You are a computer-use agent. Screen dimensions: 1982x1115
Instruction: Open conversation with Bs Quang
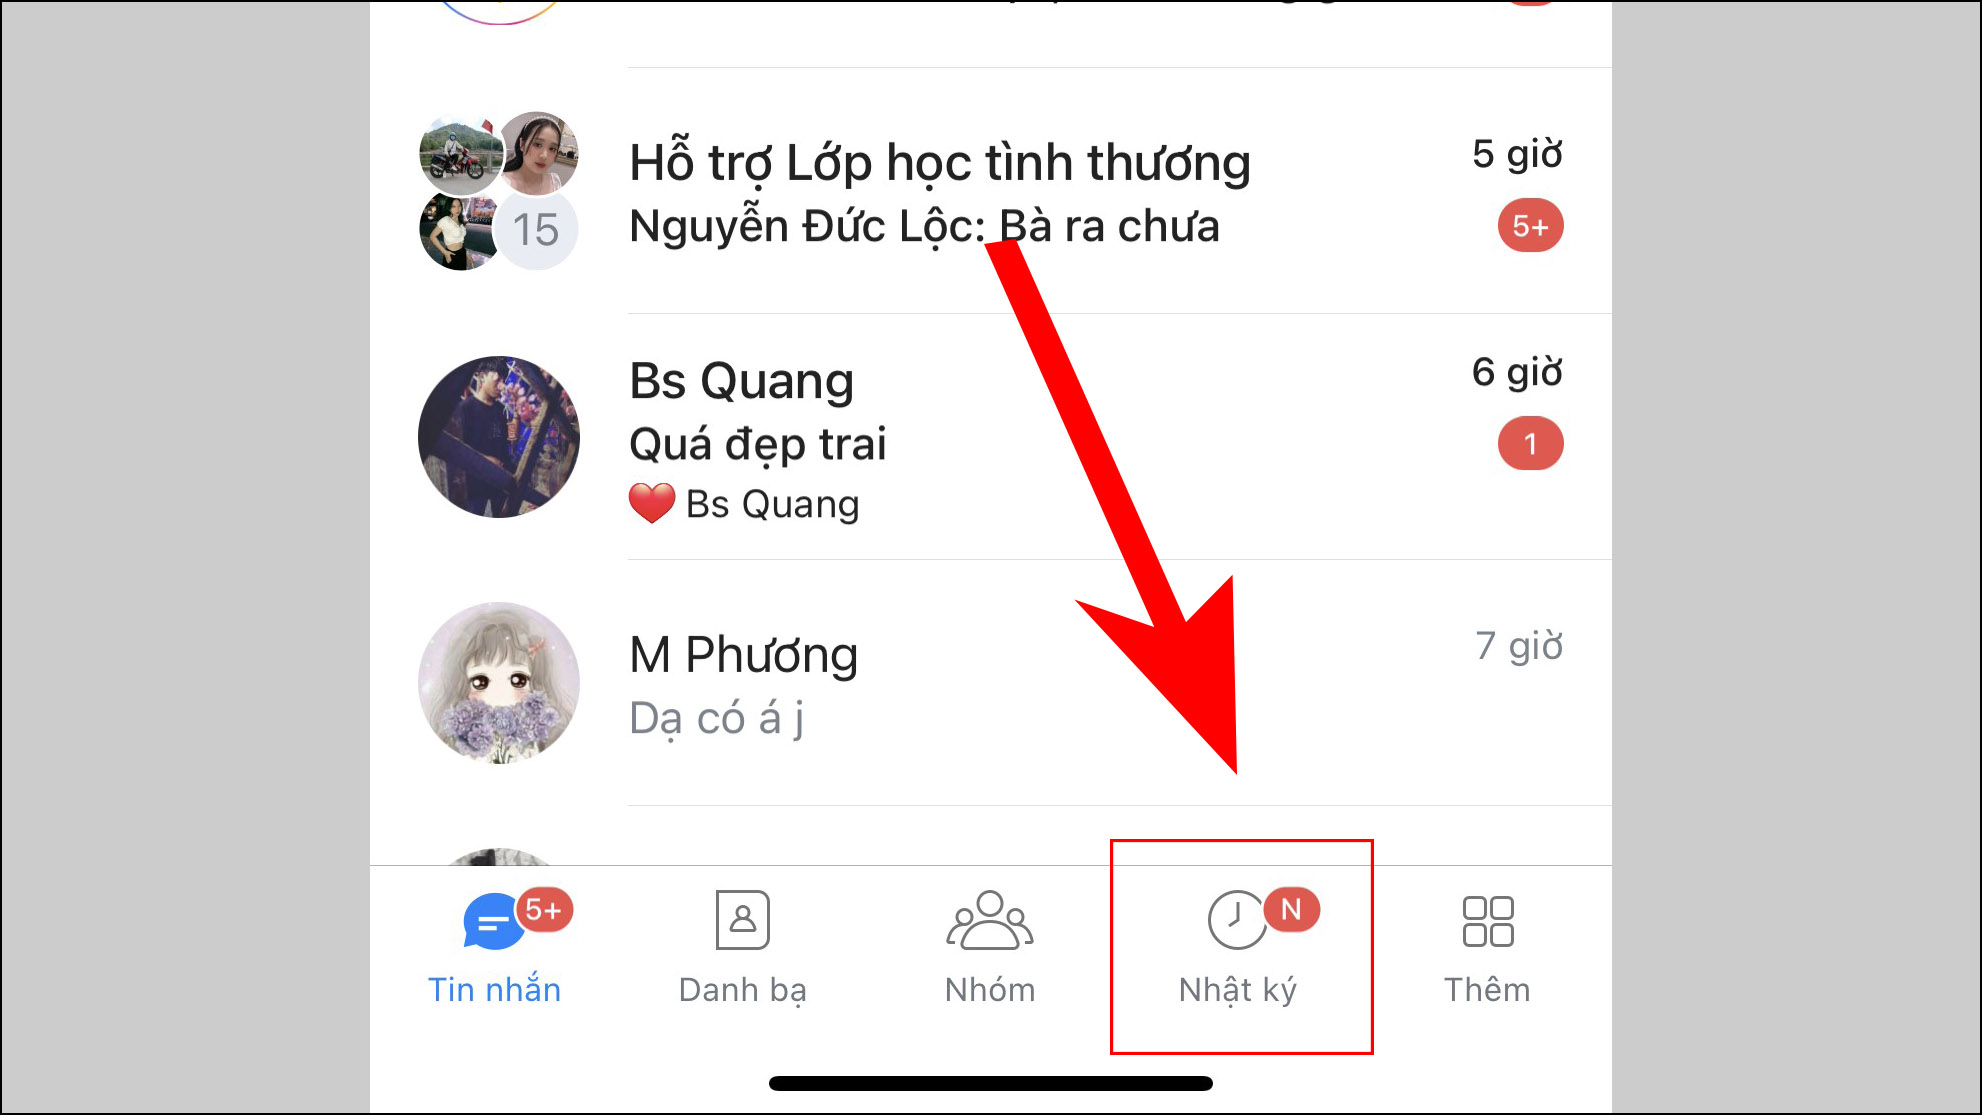coord(991,437)
